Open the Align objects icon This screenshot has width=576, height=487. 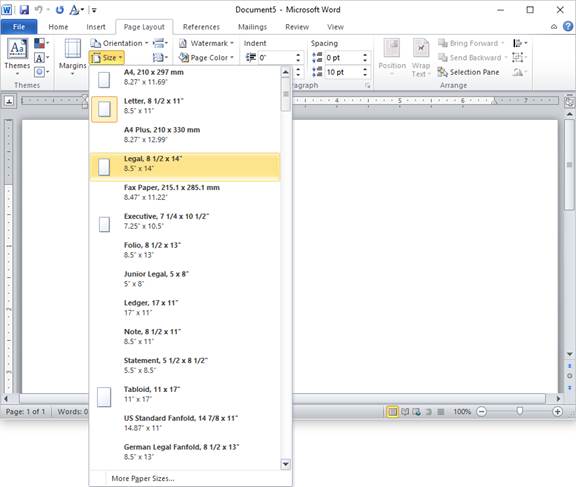pyautogui.click(x=520, y=43)
